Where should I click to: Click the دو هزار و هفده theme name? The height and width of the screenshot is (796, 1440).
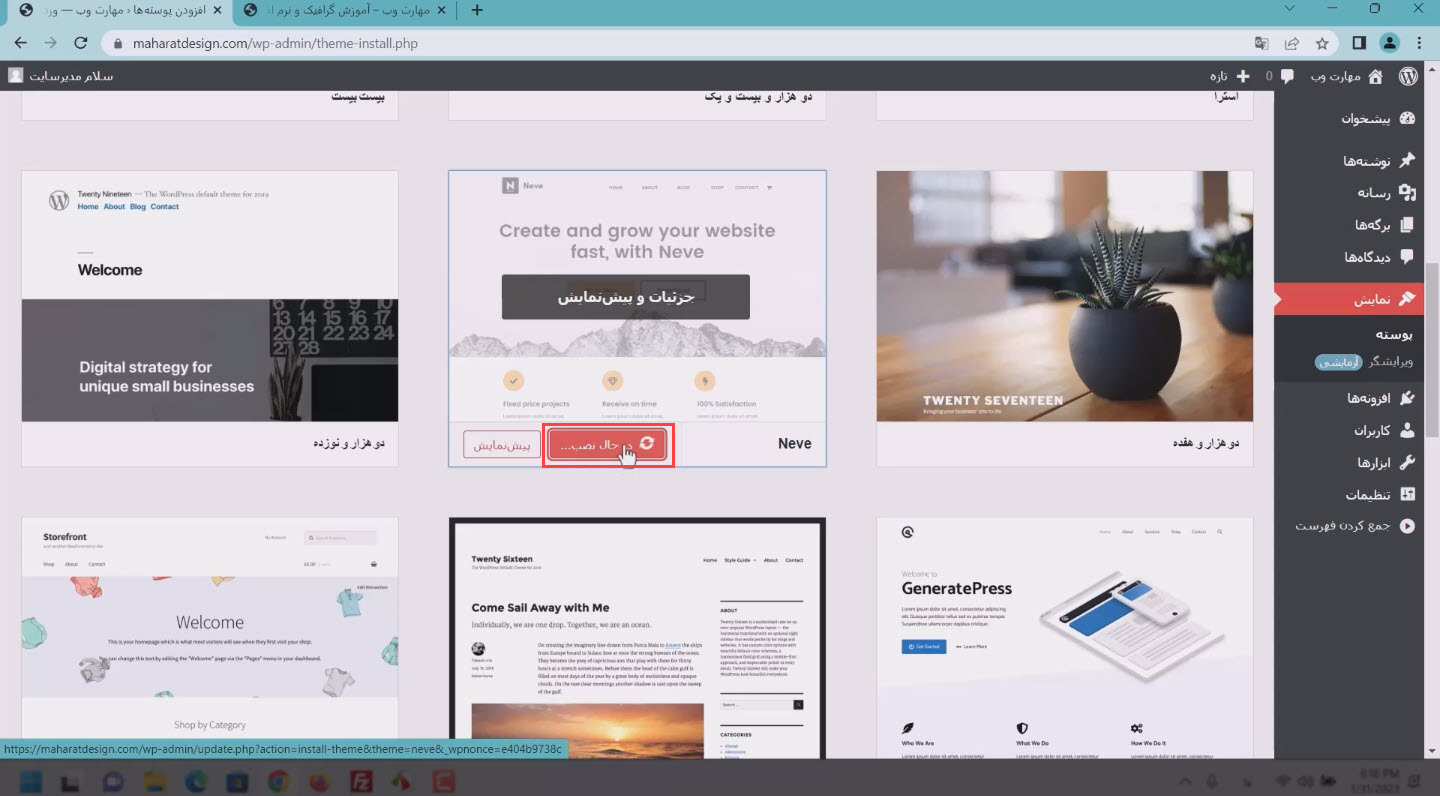(1205, 443)
